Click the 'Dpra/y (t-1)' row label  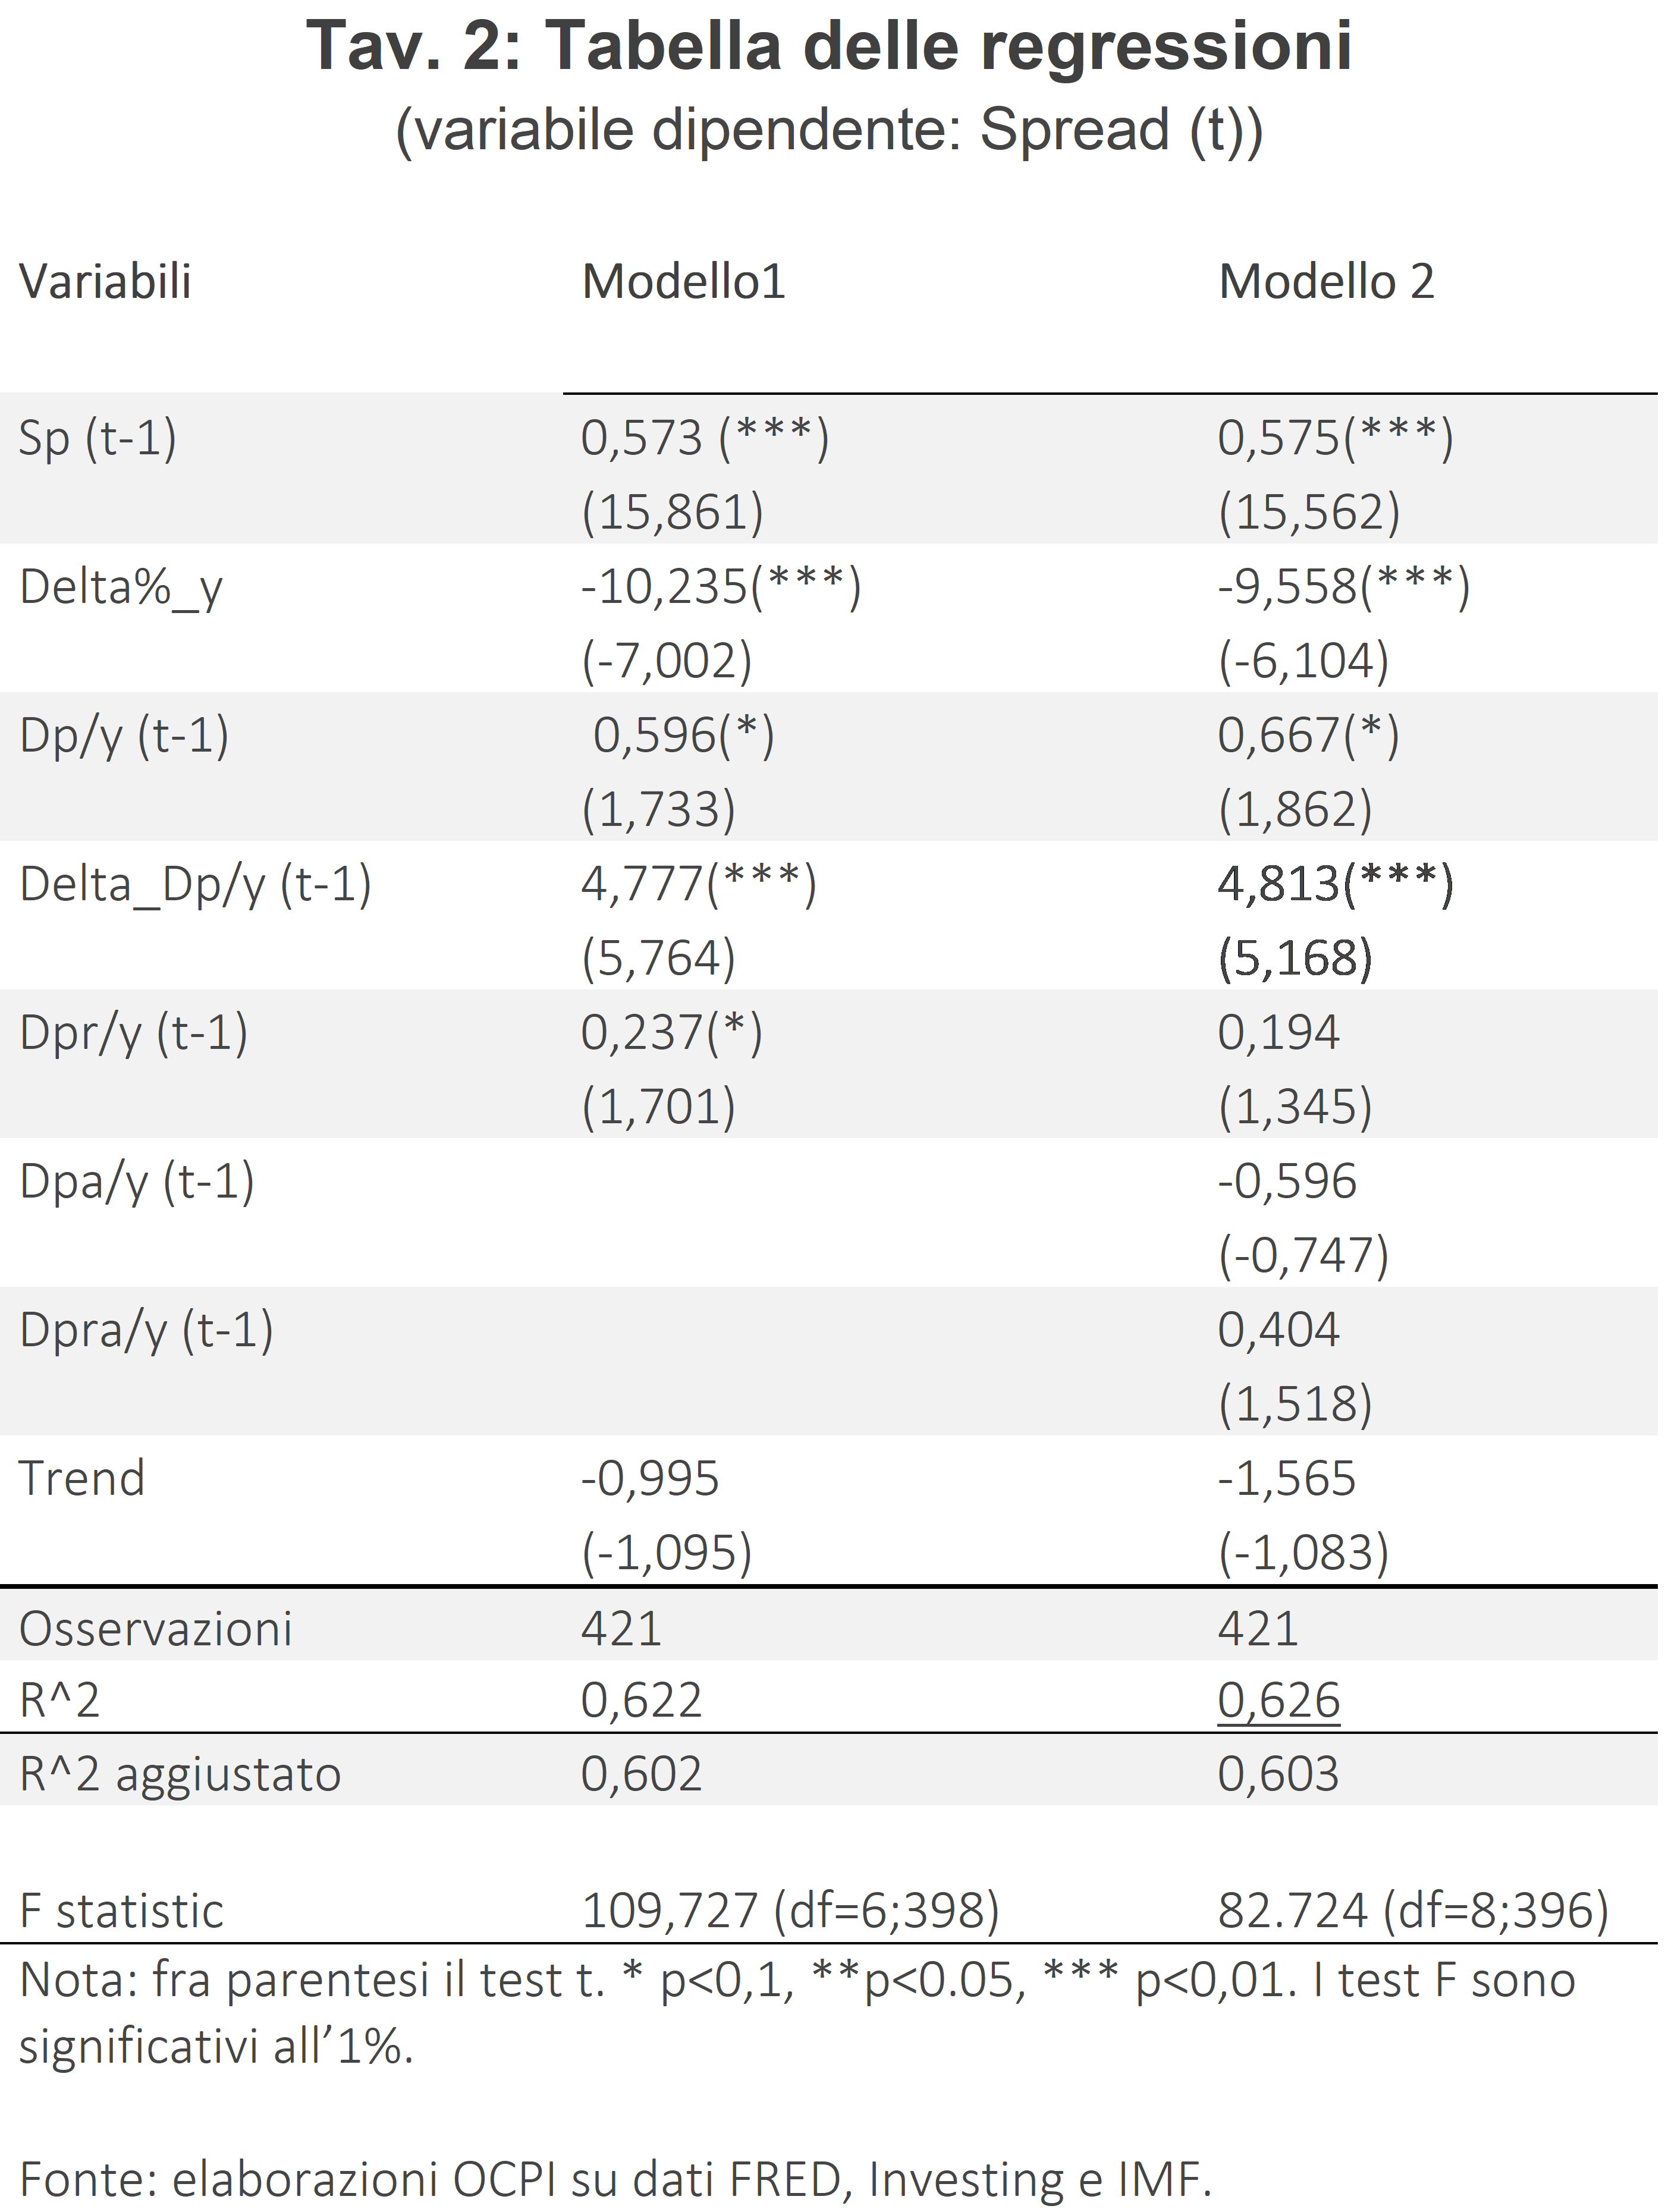pyautogui.click(x=146, y=1330)
